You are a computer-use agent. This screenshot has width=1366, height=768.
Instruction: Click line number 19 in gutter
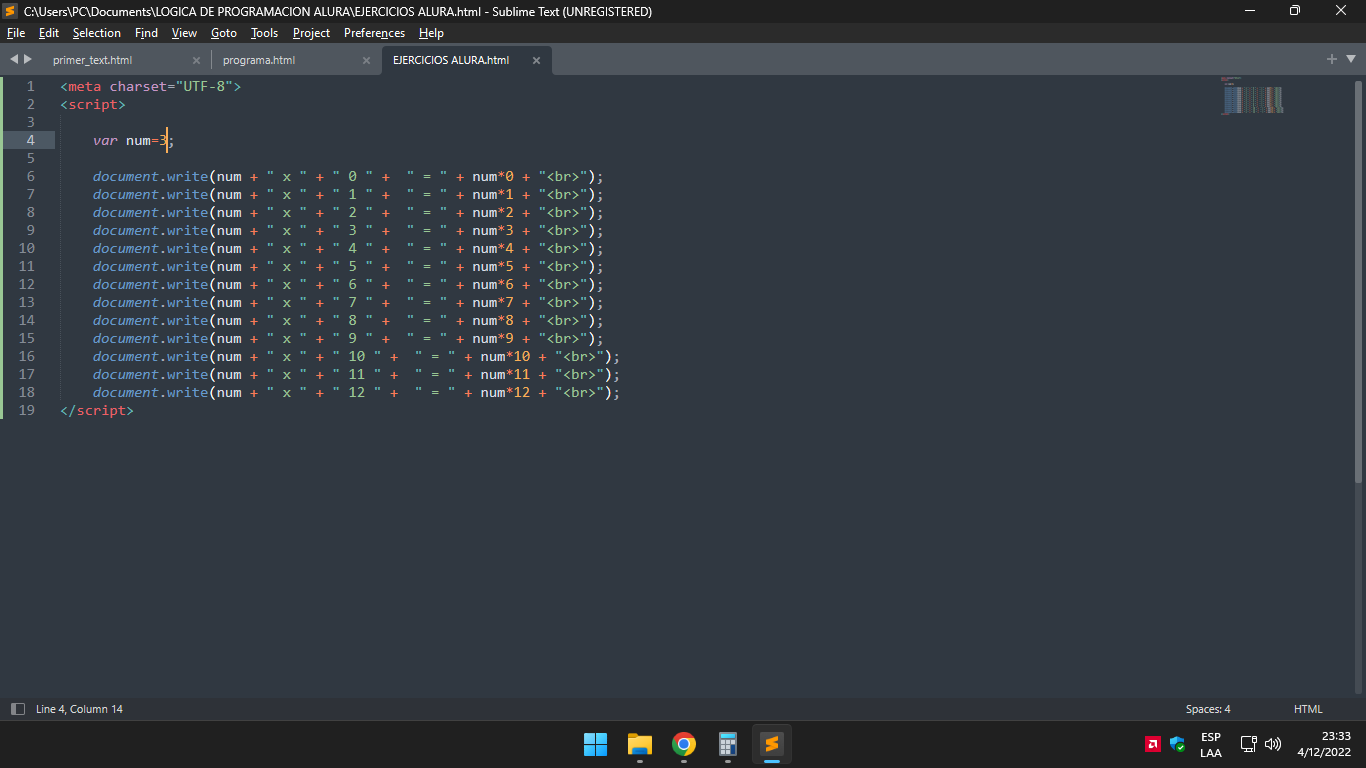(27, 410)
